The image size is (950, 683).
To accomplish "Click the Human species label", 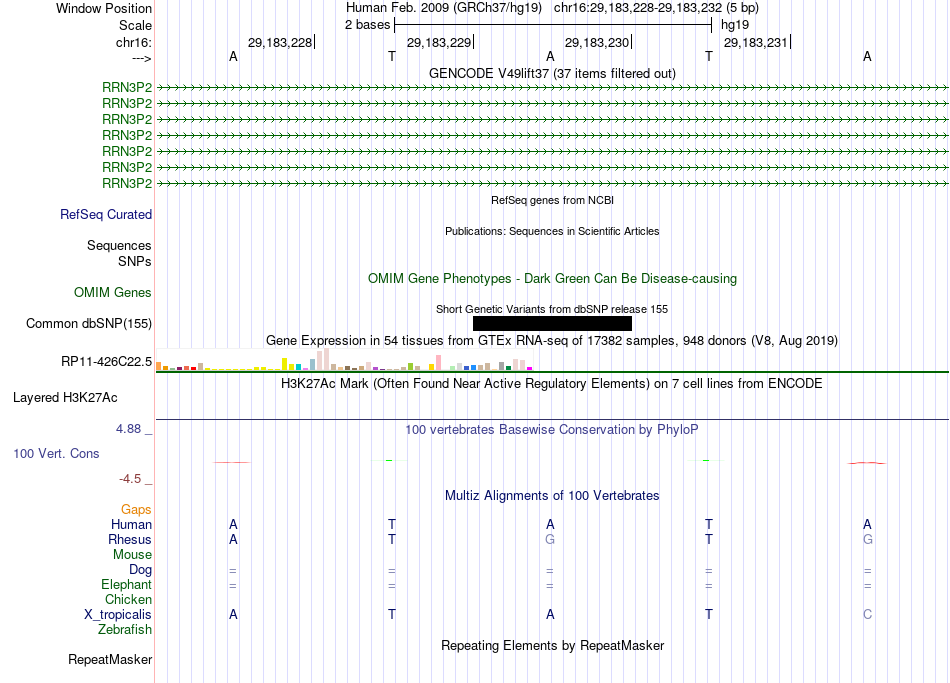I will (x=131, y=525).
